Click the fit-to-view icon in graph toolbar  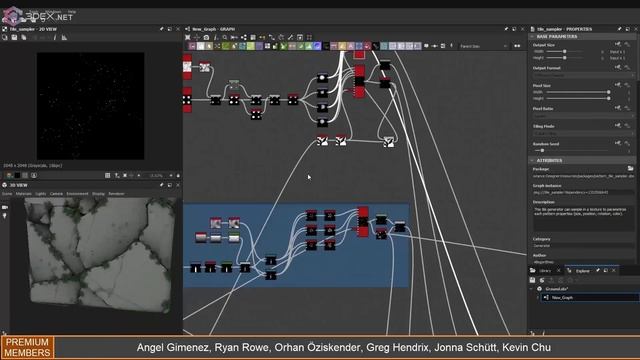click(x=188, y=38)
